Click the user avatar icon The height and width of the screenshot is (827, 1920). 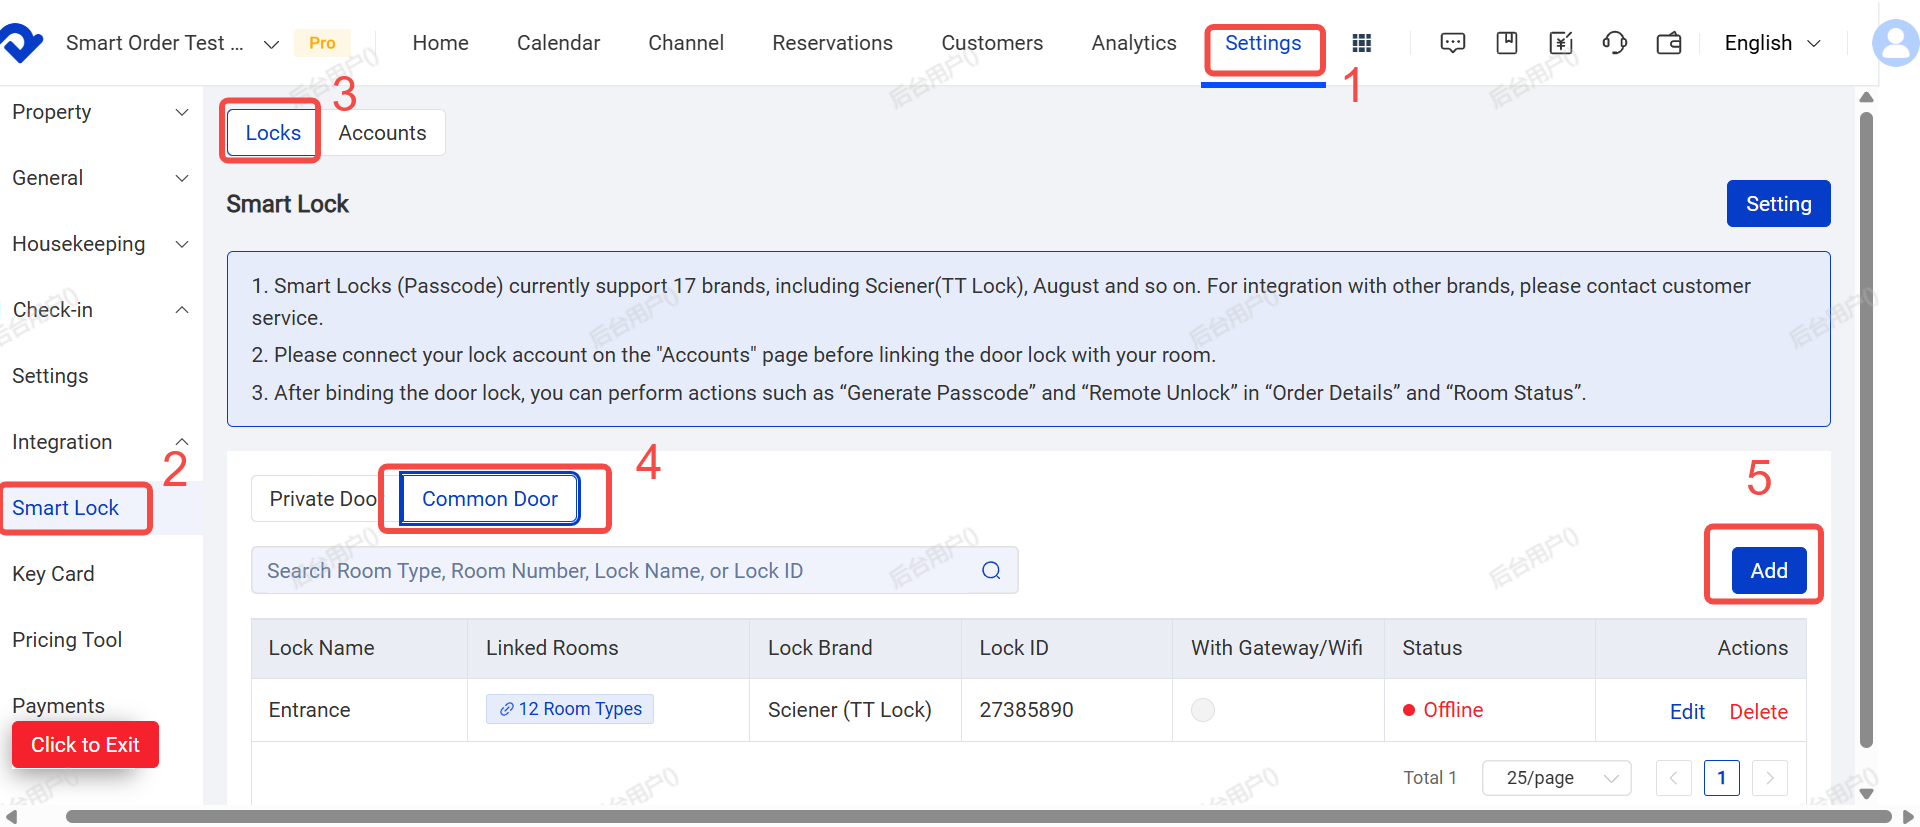click(x=1896, y=43)
